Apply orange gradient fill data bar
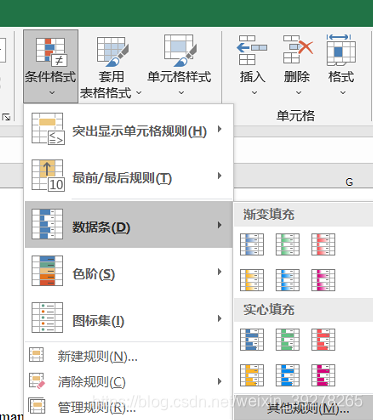This screenshot has width=373, height=420. [252, 280]
